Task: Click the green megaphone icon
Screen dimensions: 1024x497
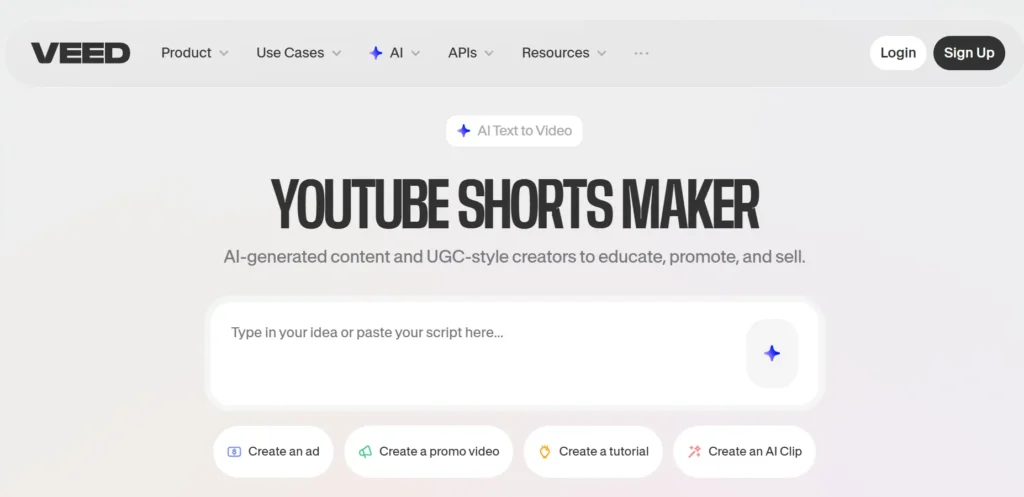Action: (366, 451)
